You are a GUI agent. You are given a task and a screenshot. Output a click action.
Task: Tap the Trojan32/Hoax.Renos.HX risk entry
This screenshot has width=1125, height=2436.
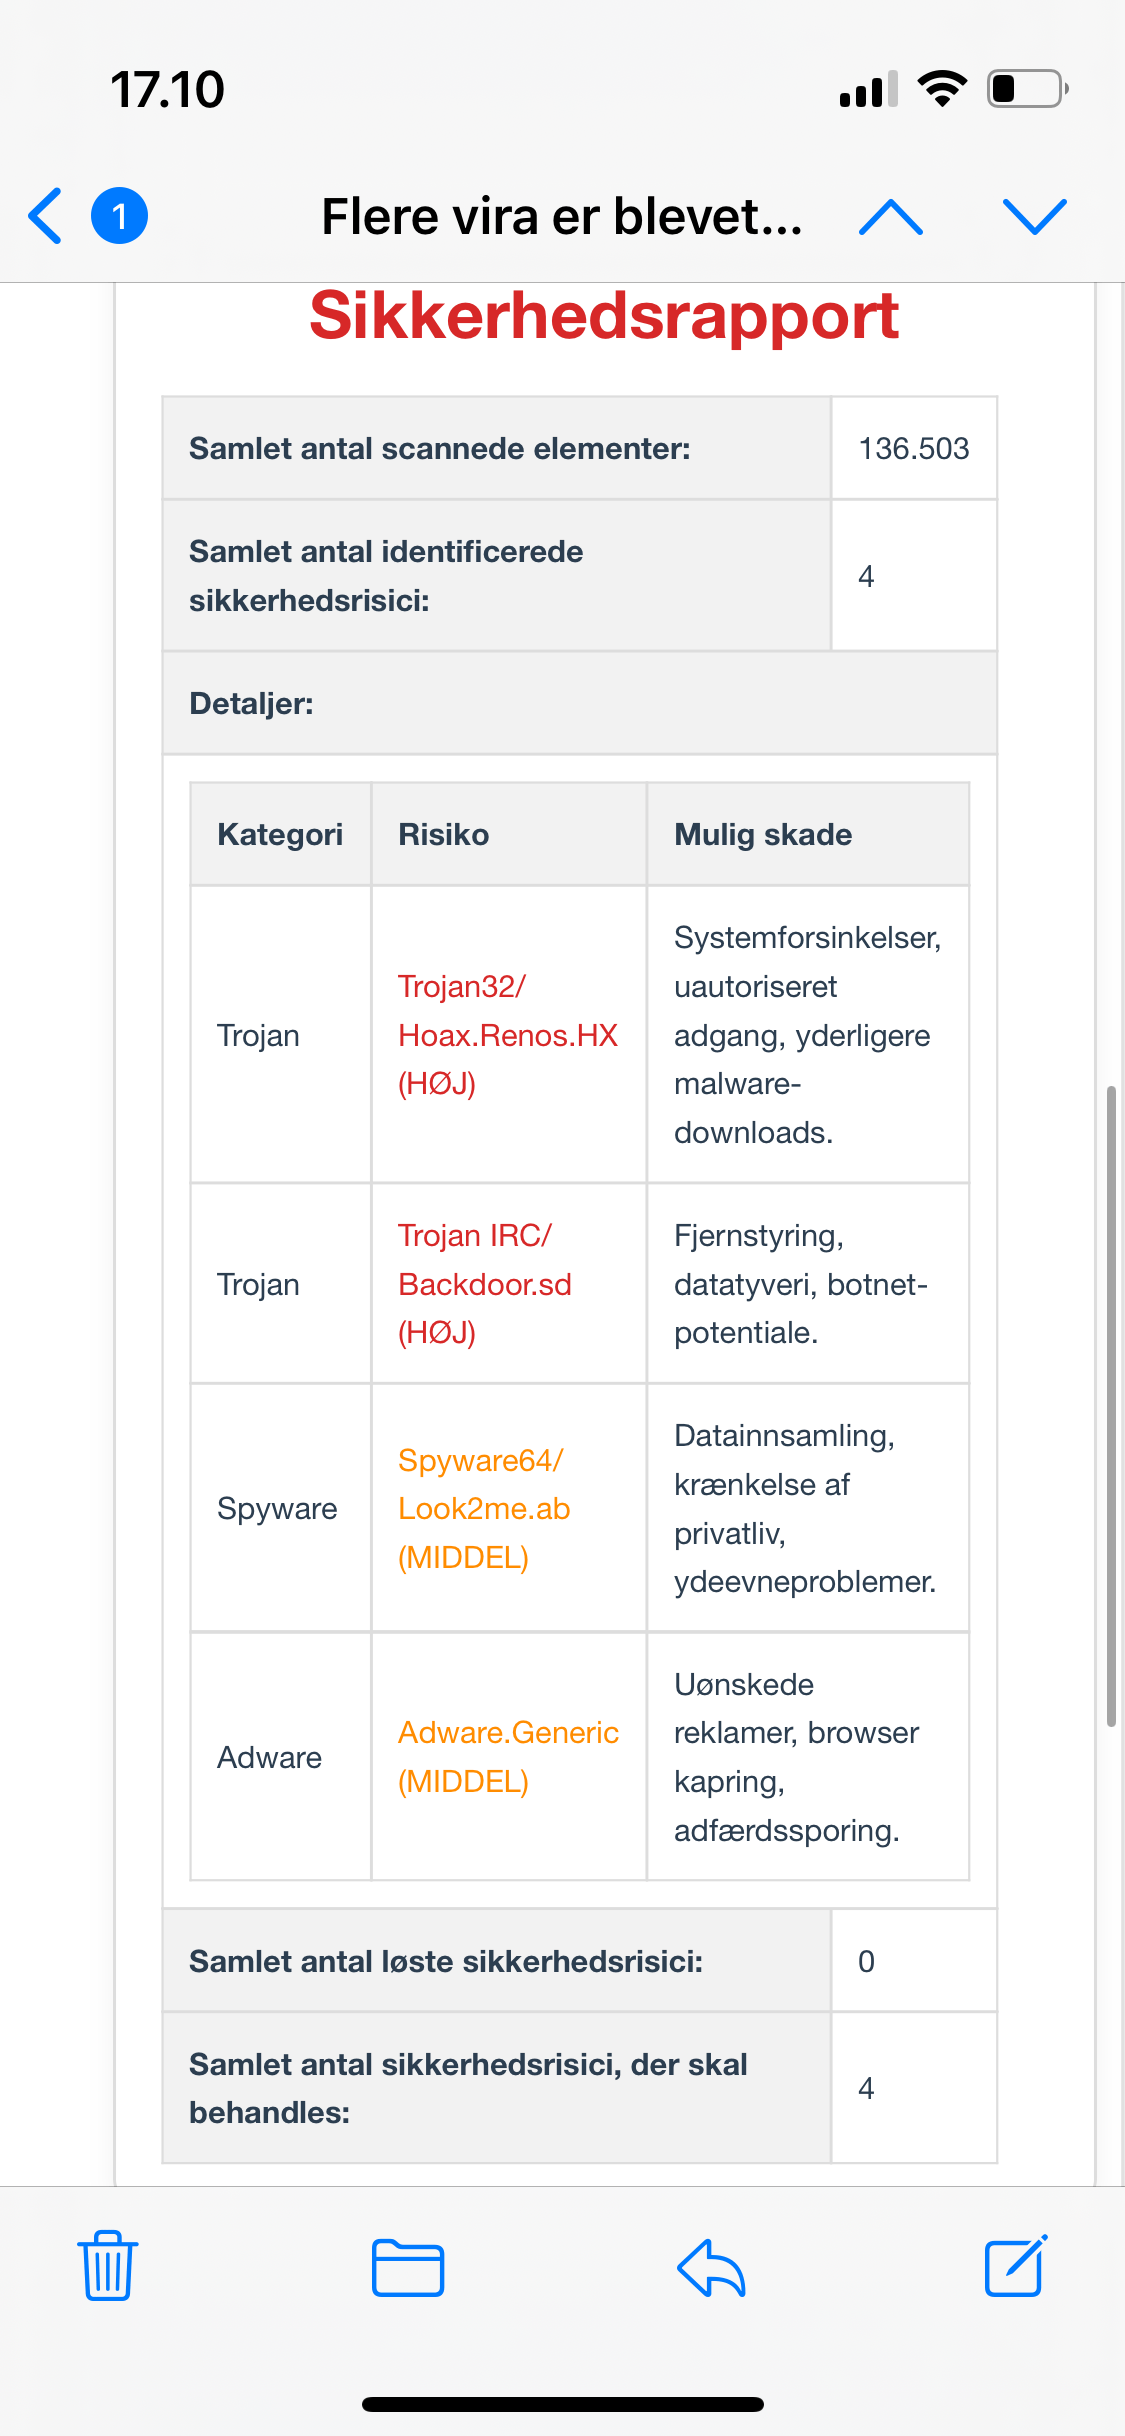tap(508, 1035)
